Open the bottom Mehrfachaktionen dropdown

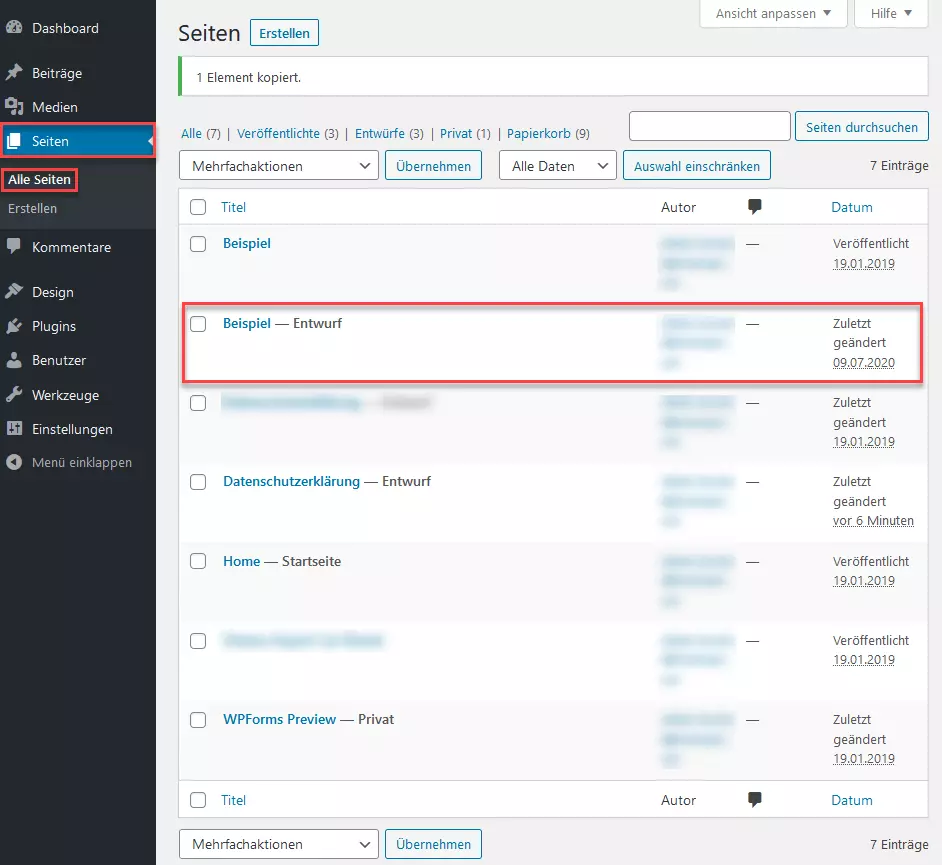point(279,844)
